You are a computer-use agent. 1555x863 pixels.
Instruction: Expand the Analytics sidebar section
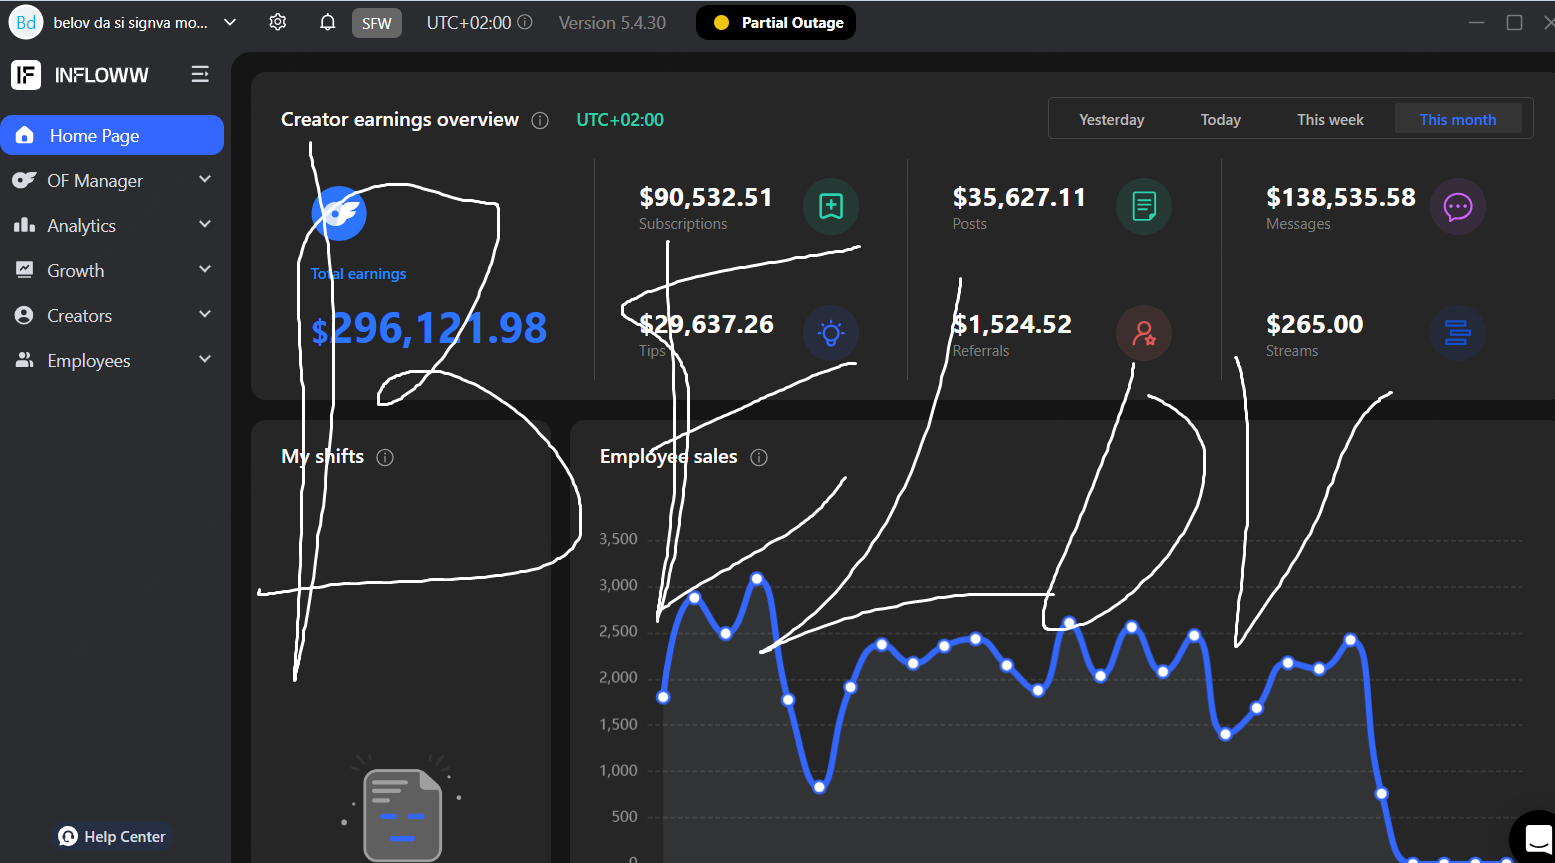(112, 226)
